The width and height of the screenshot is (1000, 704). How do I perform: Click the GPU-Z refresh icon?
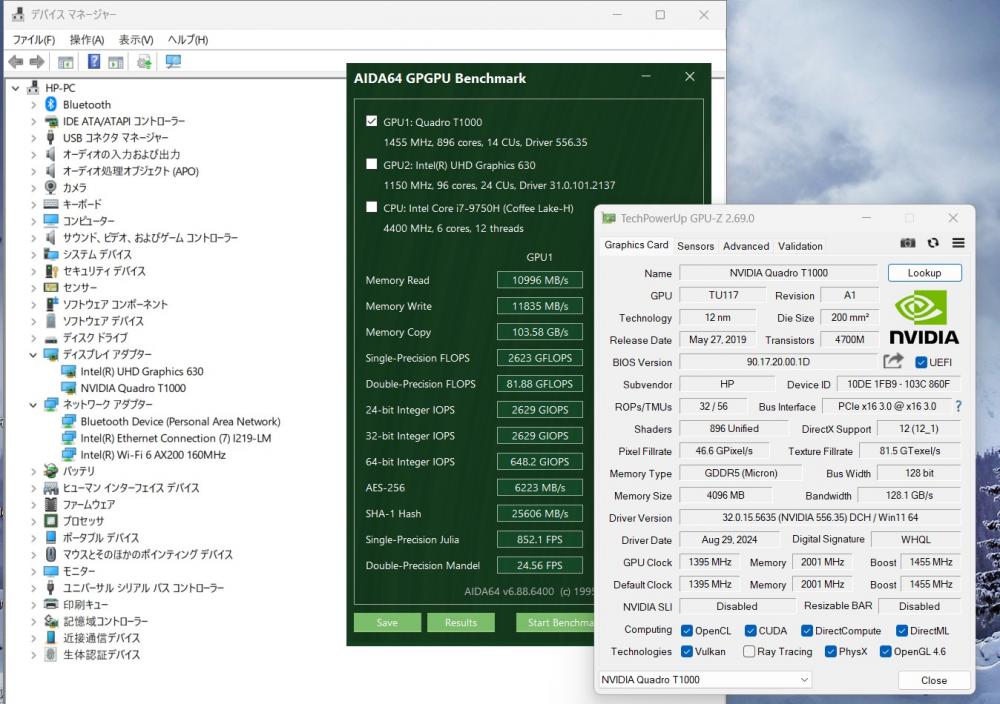click(933, 244)
